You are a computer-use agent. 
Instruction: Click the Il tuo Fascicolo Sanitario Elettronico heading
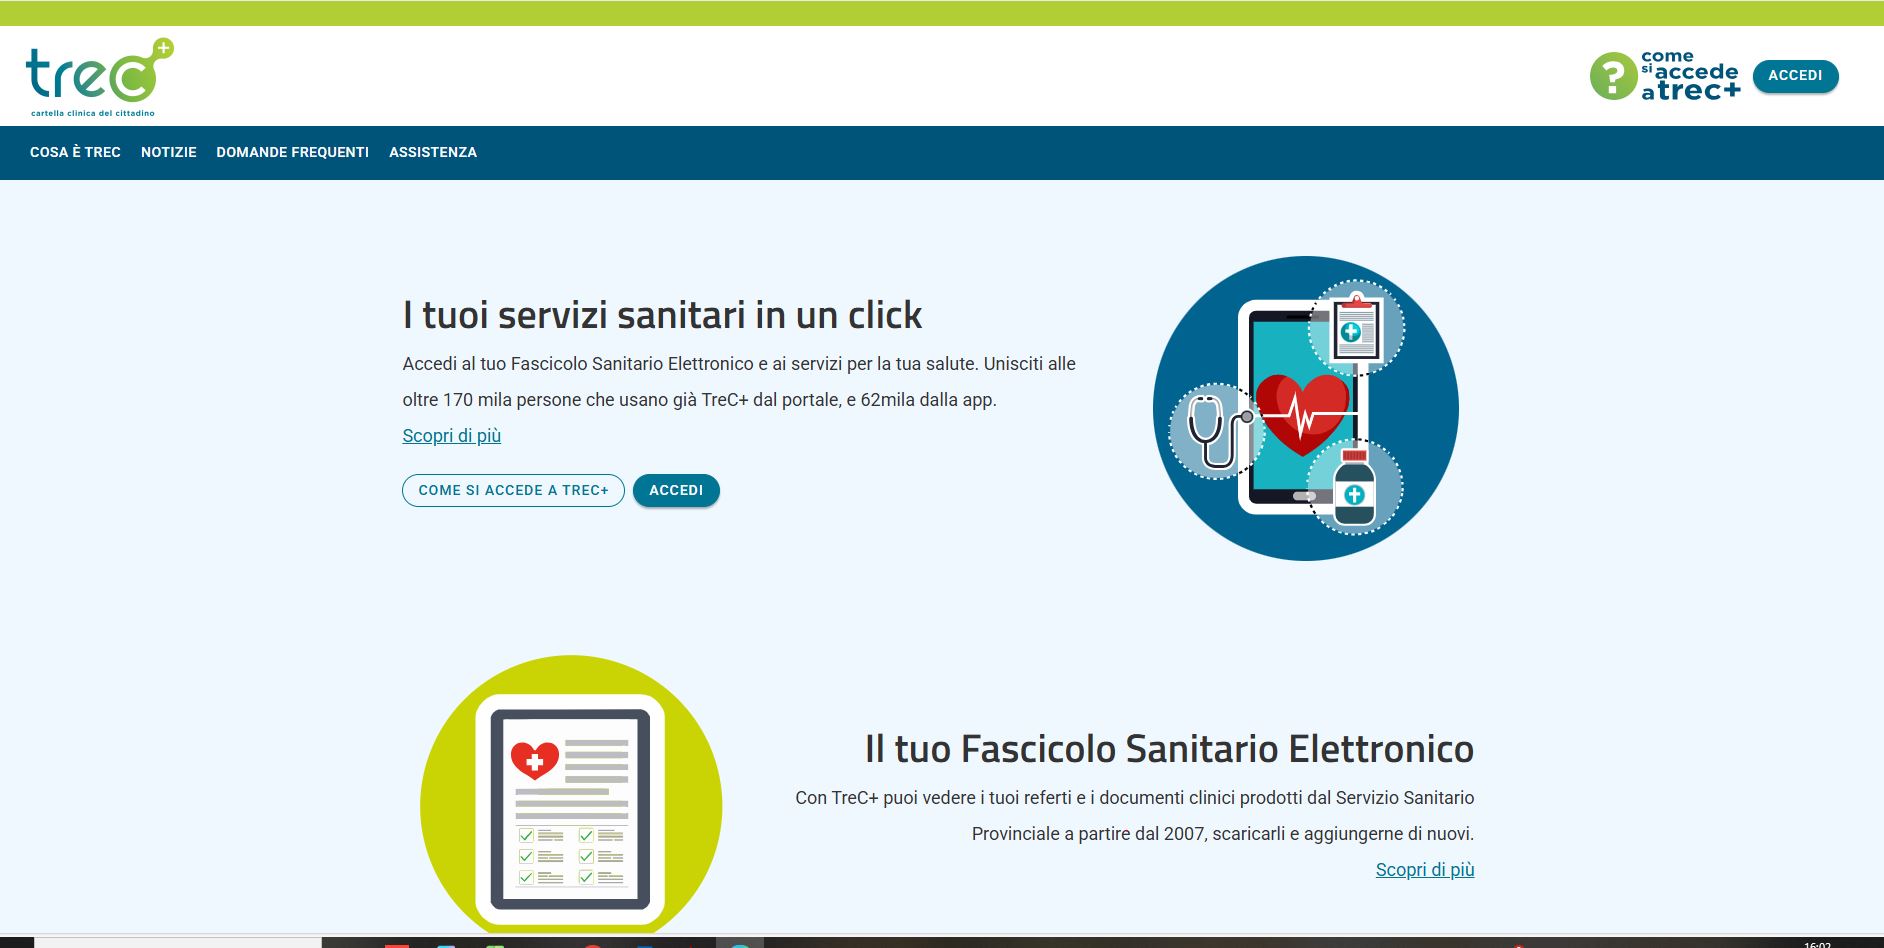[1168, 749]
